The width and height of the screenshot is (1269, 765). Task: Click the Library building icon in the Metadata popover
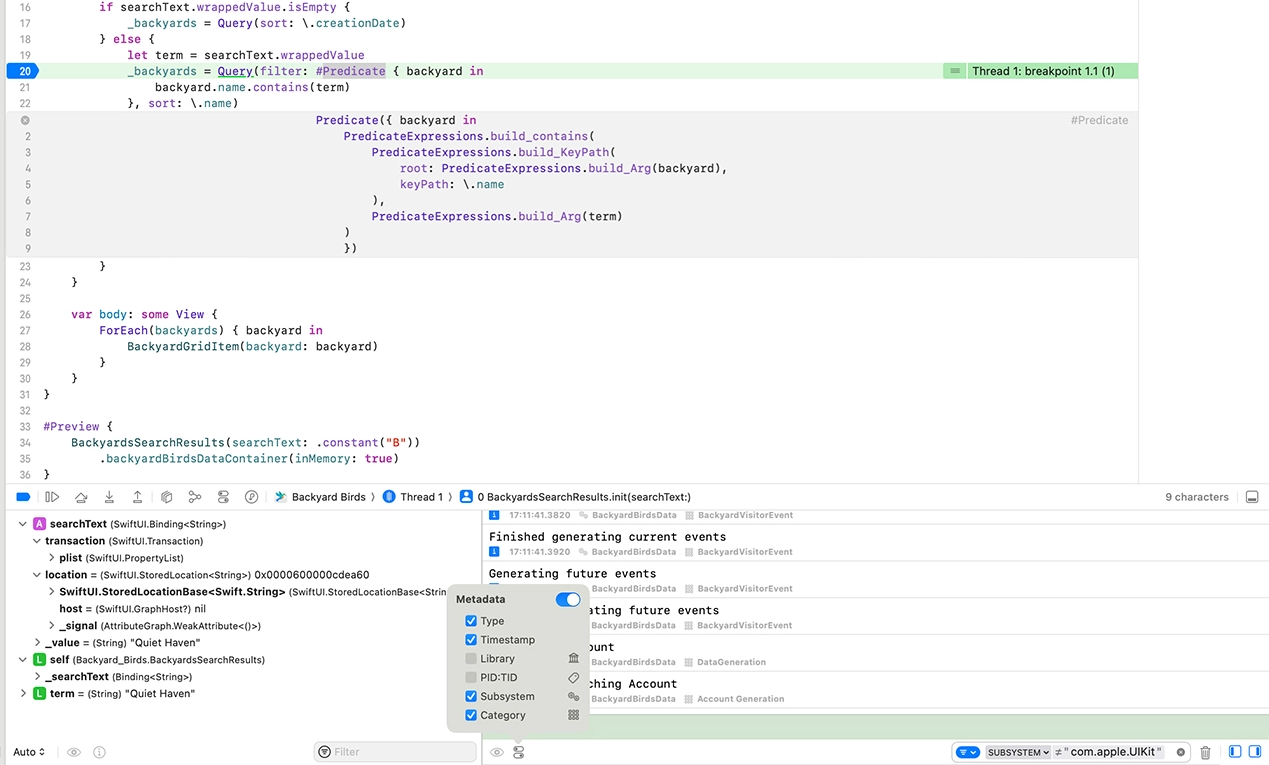tap(574, 659)
